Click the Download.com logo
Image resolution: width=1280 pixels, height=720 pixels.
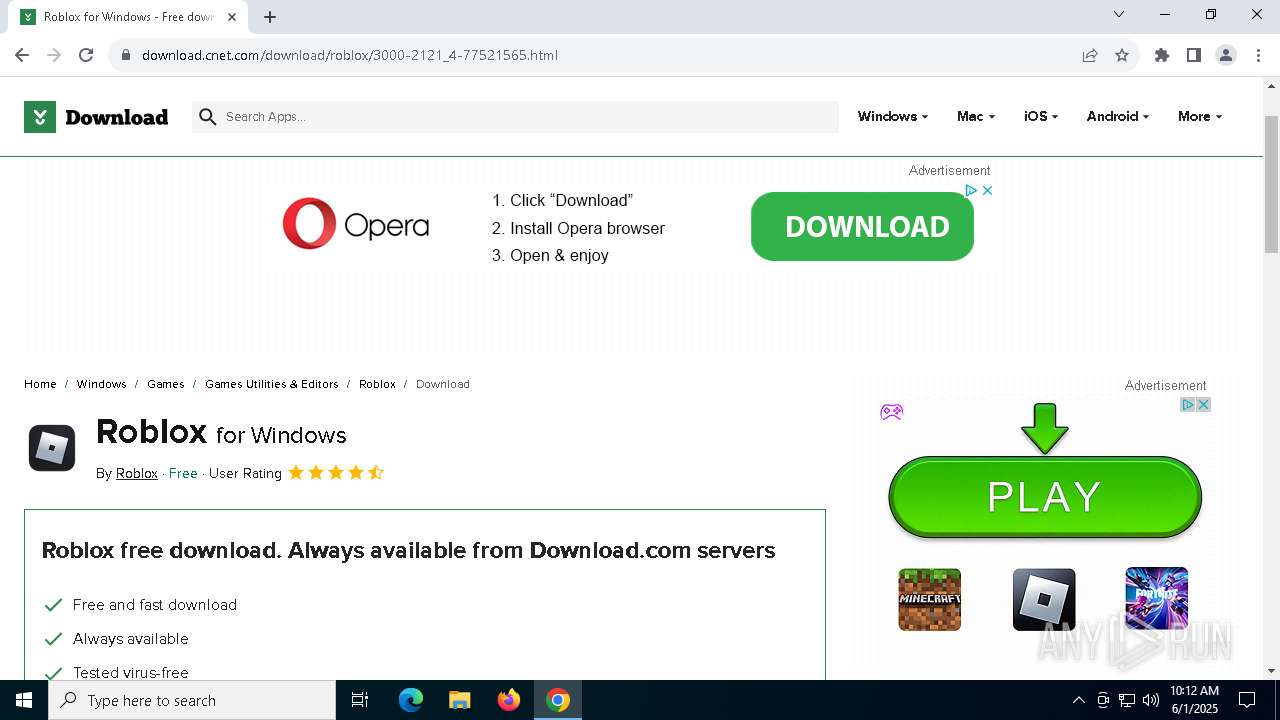point(96,117)
